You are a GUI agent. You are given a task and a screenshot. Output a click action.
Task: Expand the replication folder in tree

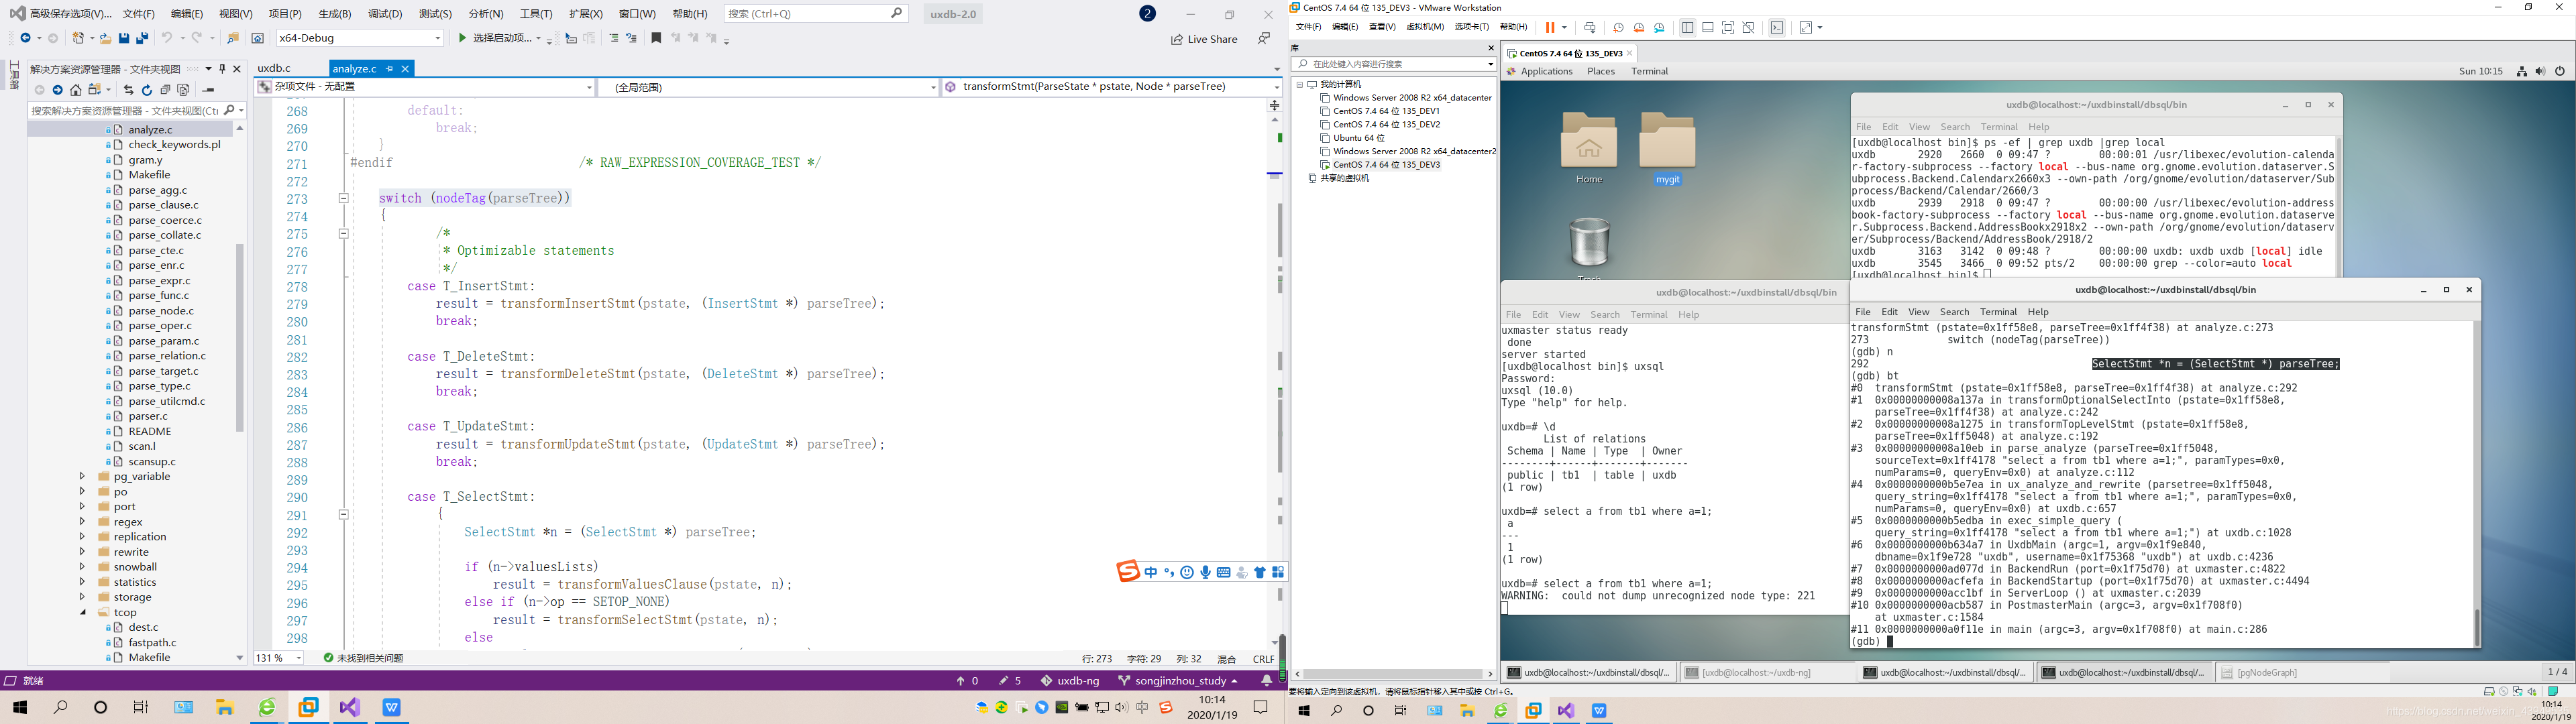pos(83,537)
